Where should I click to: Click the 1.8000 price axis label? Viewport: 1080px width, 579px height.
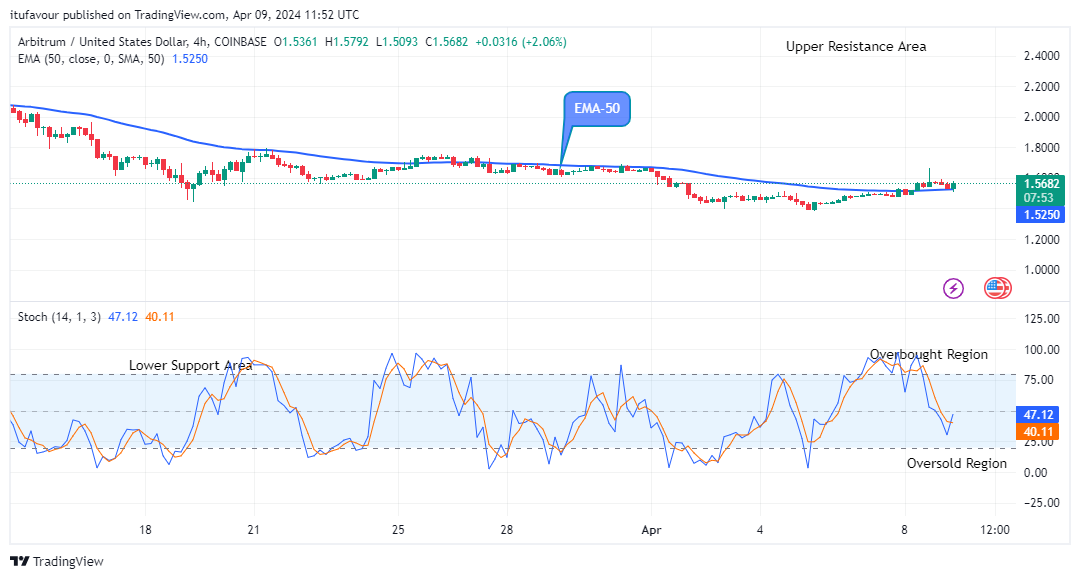tap(1041, 147)
